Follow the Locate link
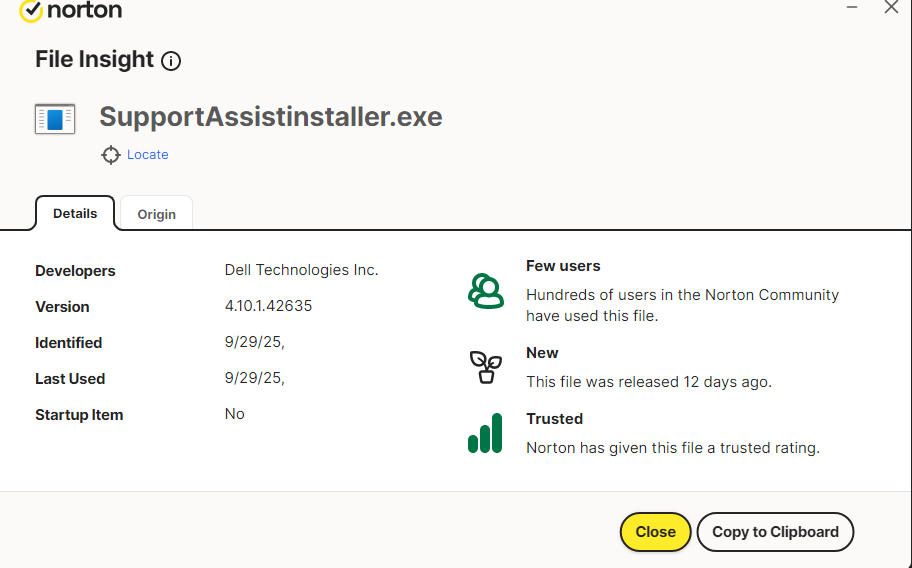Viewport: 912px width, 568px height. coord(147,155)
